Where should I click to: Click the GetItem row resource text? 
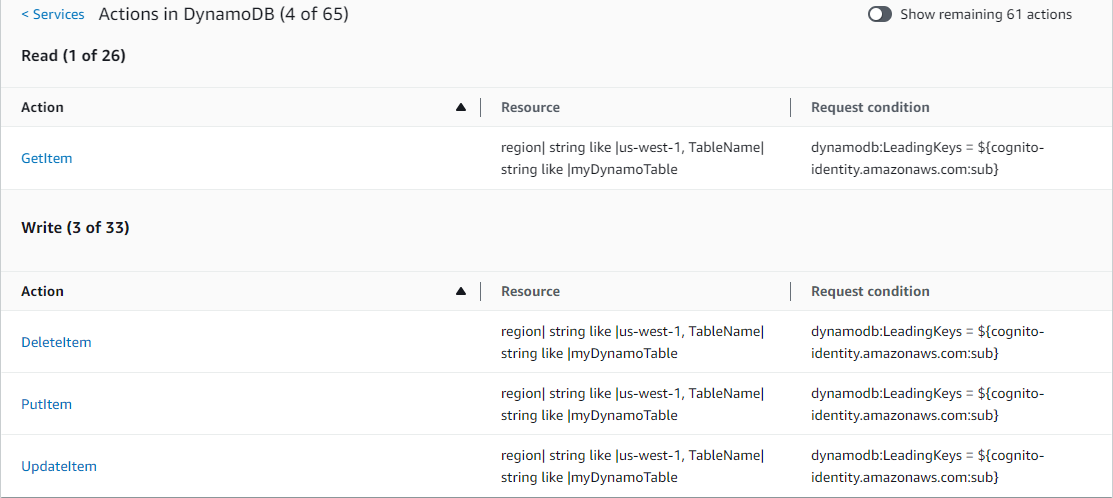click(x=632, y=158)
